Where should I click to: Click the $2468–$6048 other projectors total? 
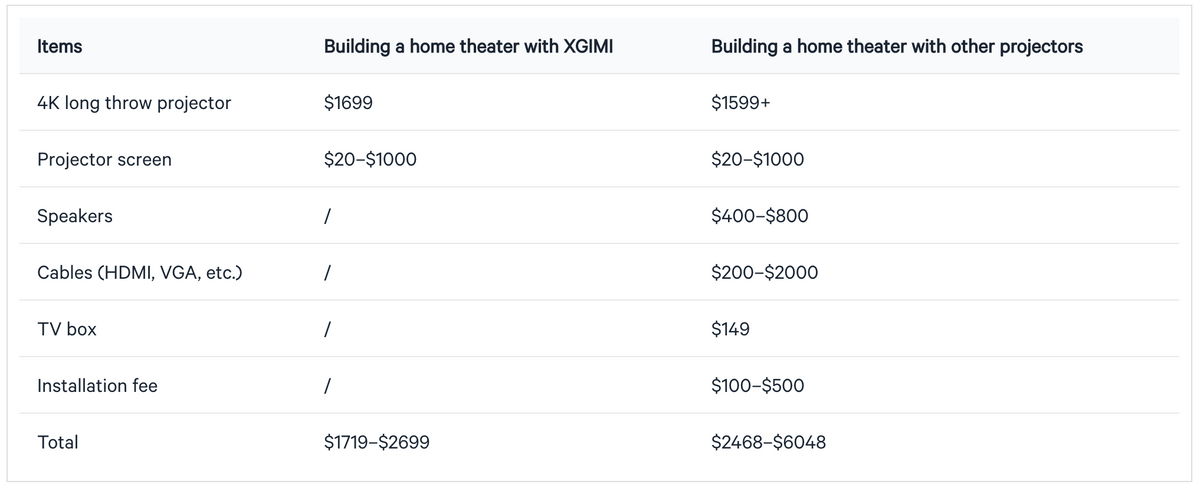pos(768,442)
